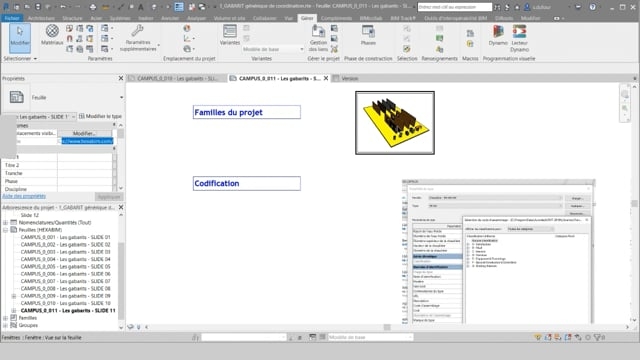Expand the Sélectionner dropdown
The width and height of the screenshot is (640, 360).
20,59
